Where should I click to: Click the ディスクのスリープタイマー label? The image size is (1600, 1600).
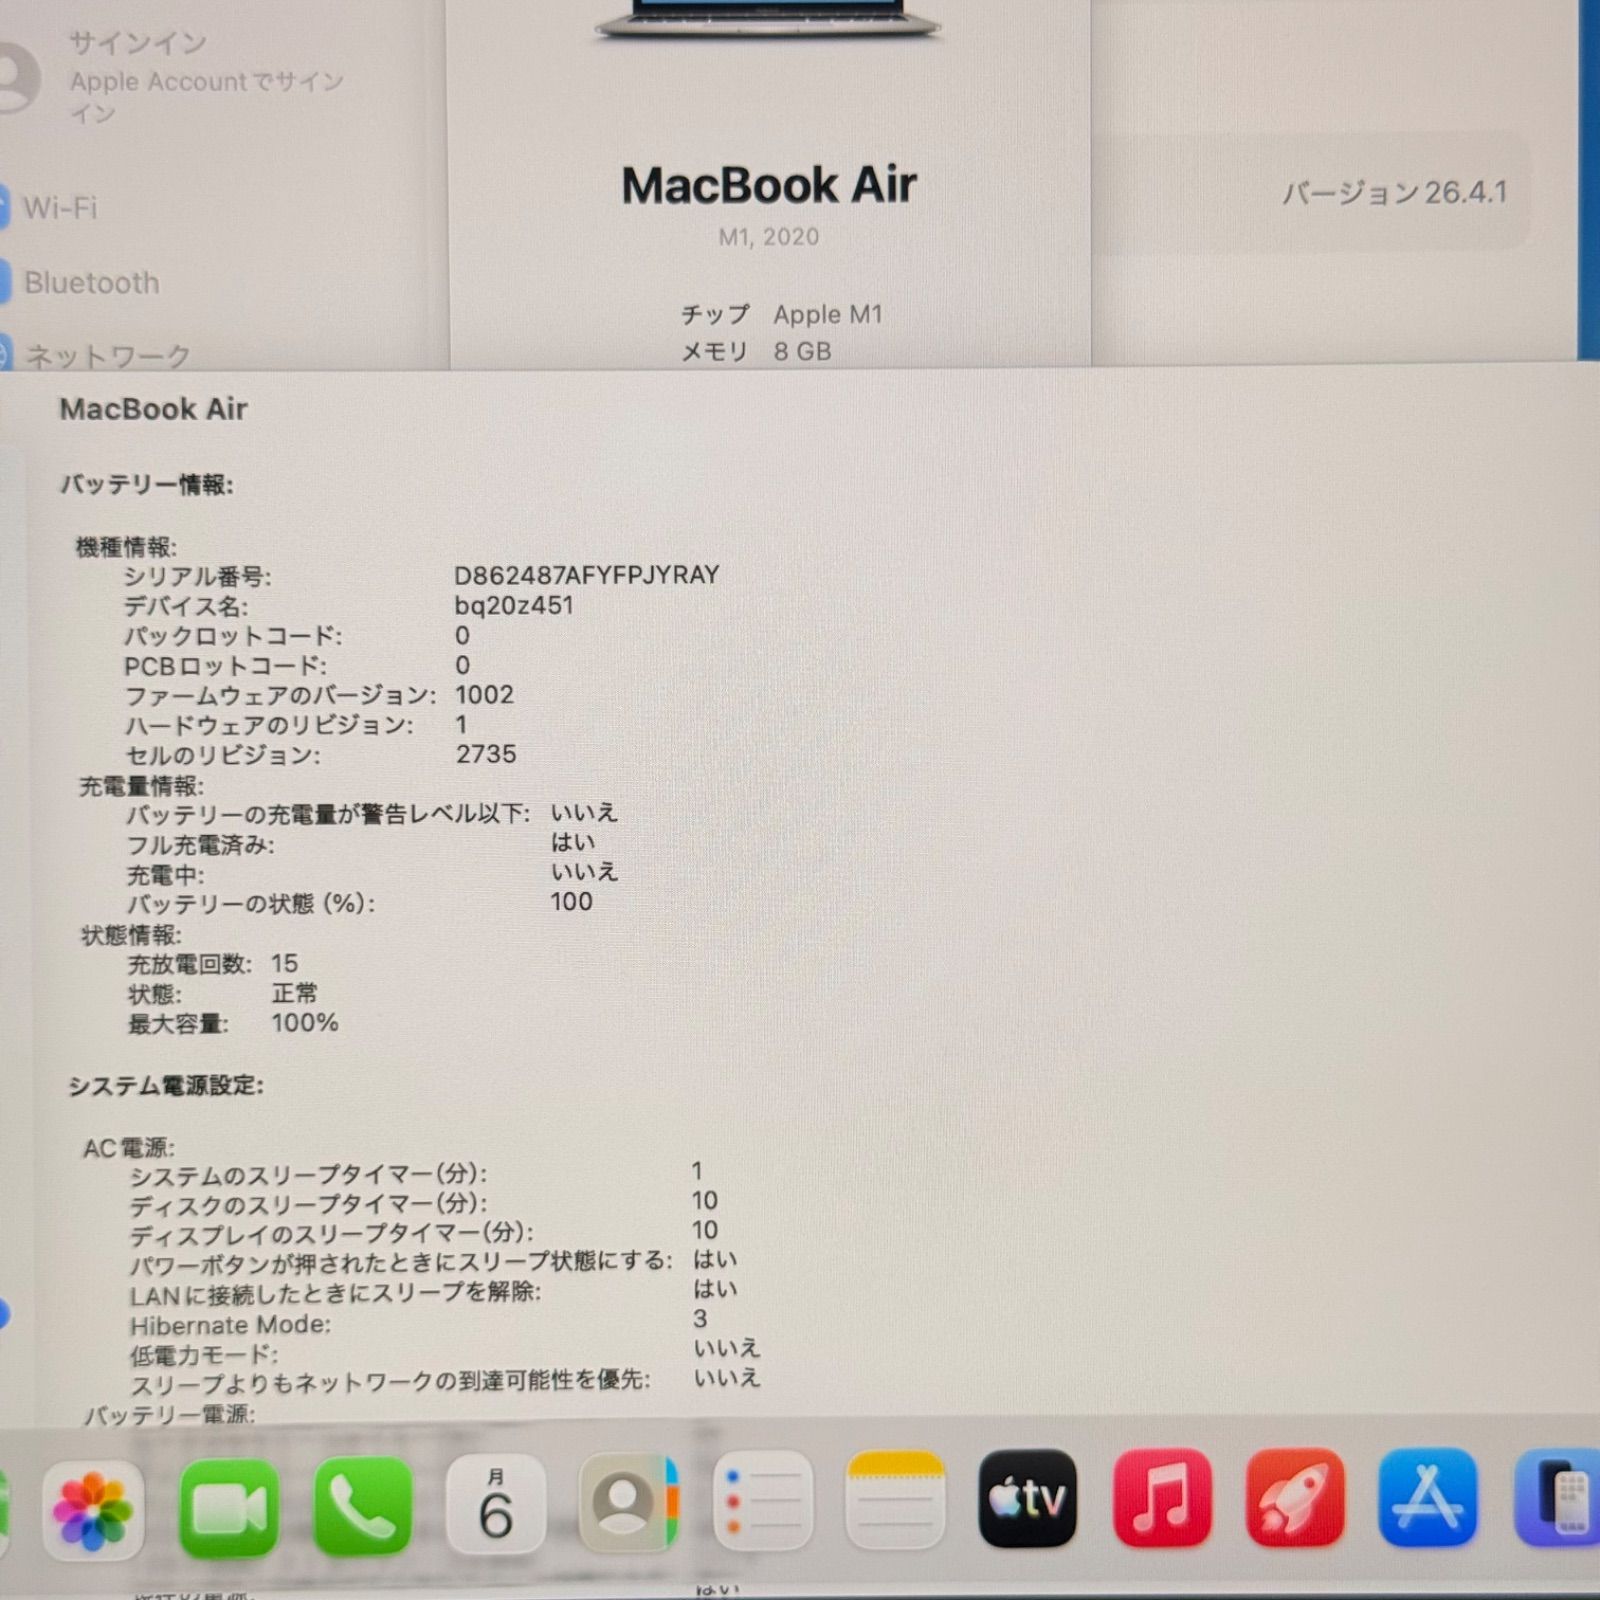308,1204
